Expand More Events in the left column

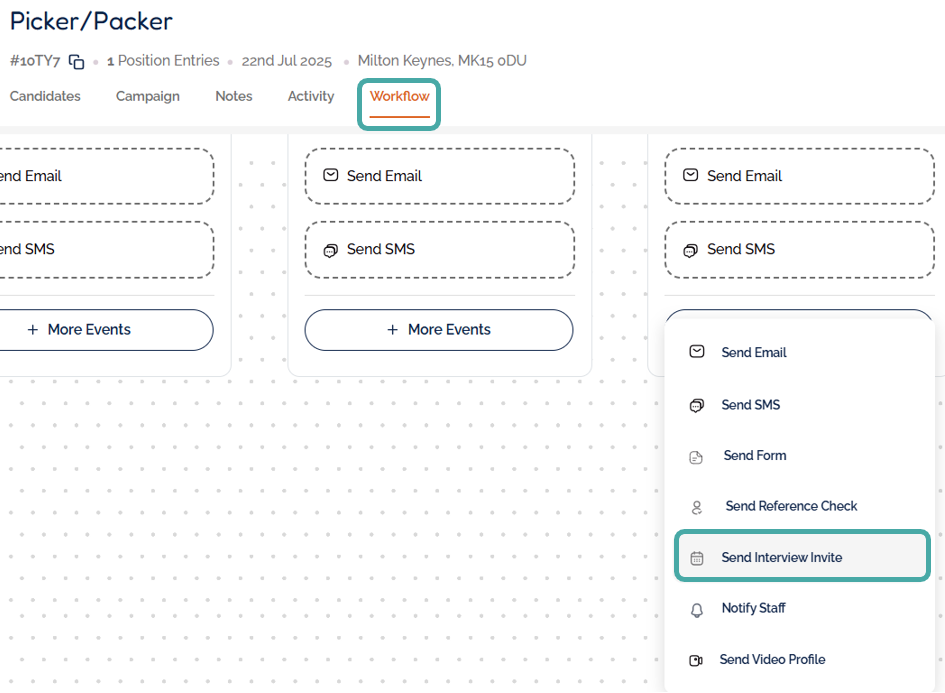[90, 330]
